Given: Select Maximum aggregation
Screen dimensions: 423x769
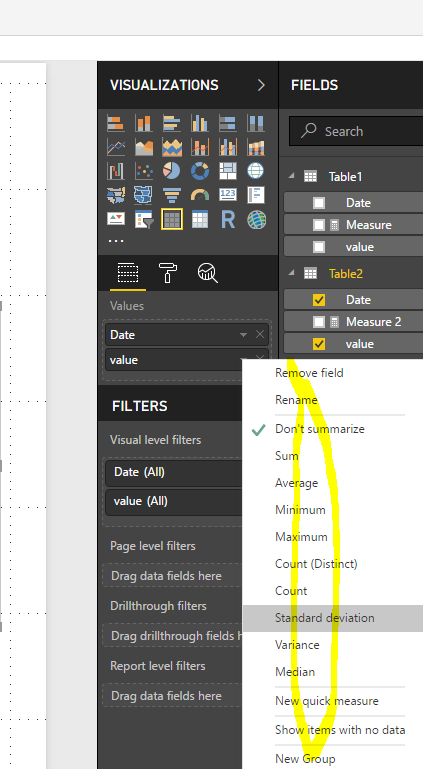Looking at the screenshot, I should coord(301,537).
